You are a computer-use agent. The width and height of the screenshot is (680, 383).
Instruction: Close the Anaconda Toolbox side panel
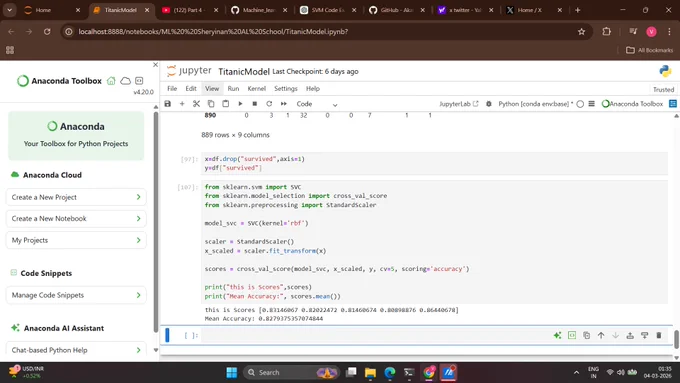(x=156, y=65)
